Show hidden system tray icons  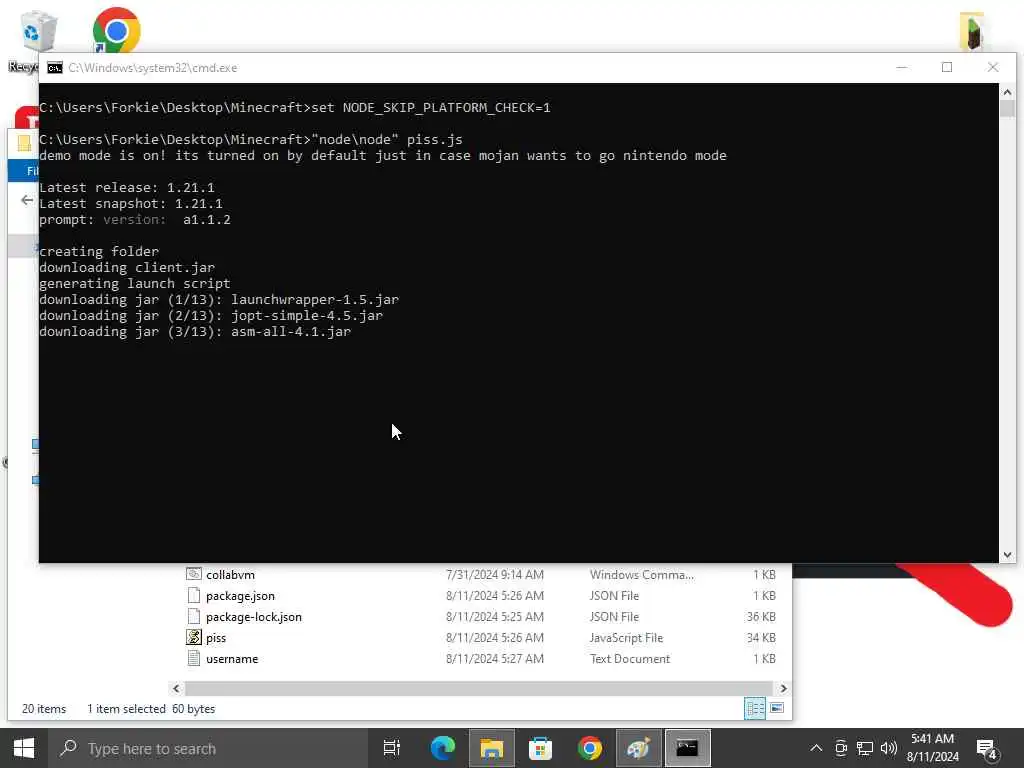pyautogui.click(x=816, y=748)
